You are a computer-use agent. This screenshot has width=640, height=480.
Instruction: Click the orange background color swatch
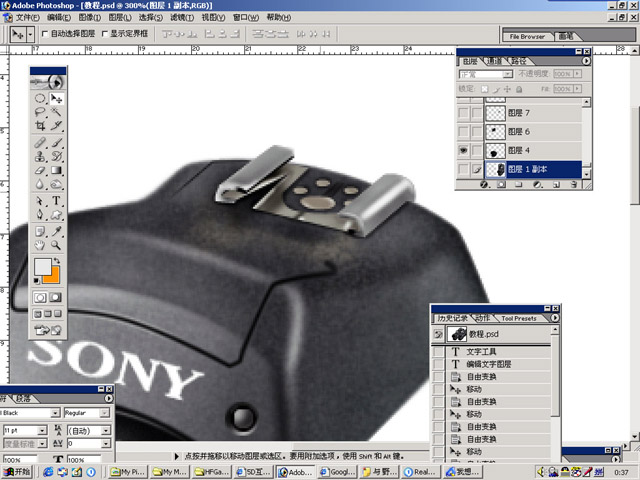pyautogui.click(x=53, y=277)
